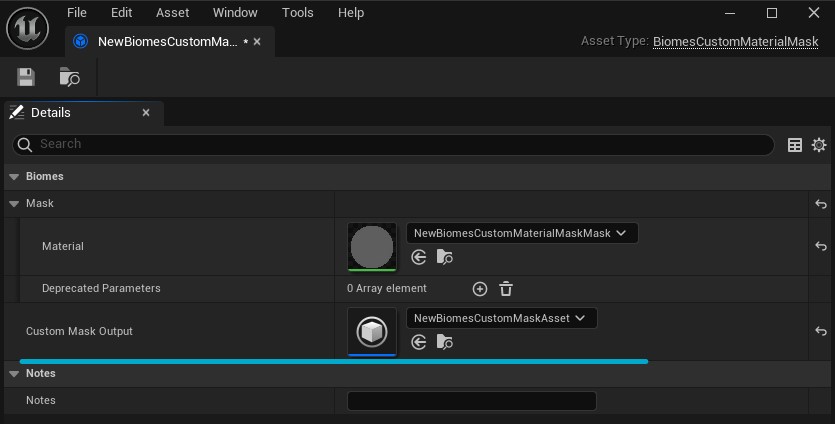The height and width of the screenshot is (424, 835).
Task: Select the Custom Mask Output property label
Action: 79,331
